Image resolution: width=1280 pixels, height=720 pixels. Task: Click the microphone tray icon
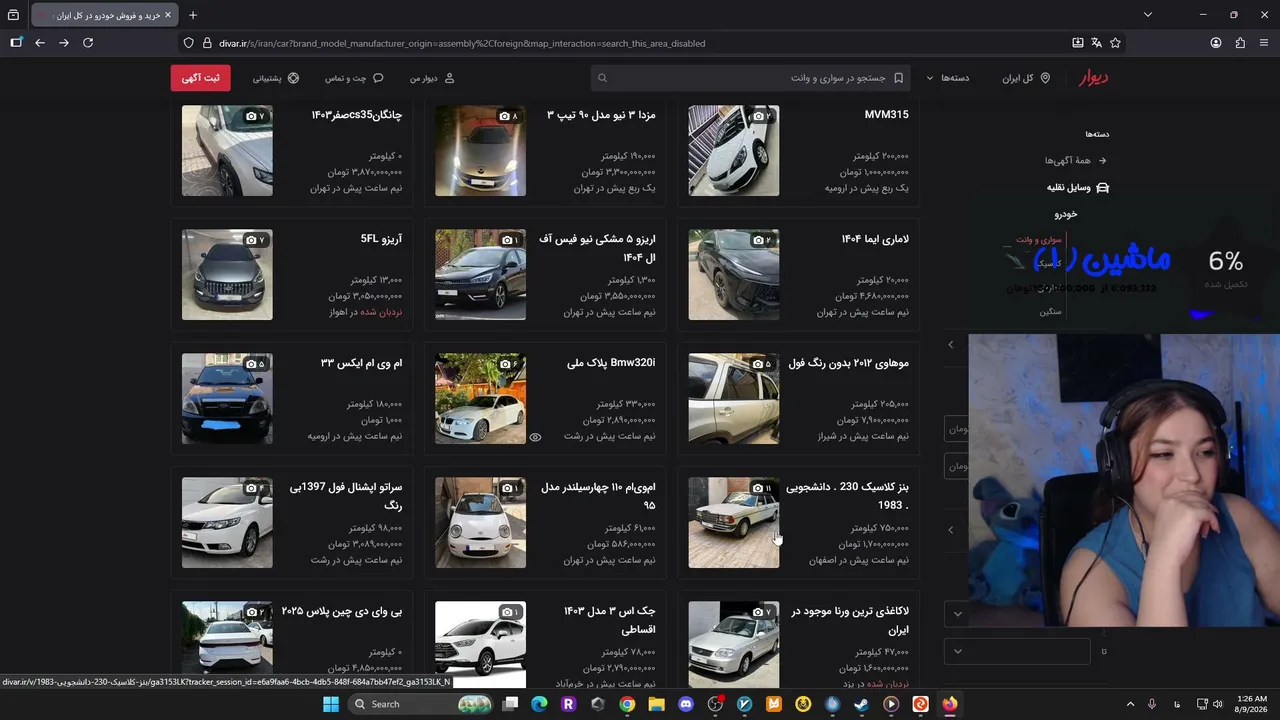[1152, 704]
